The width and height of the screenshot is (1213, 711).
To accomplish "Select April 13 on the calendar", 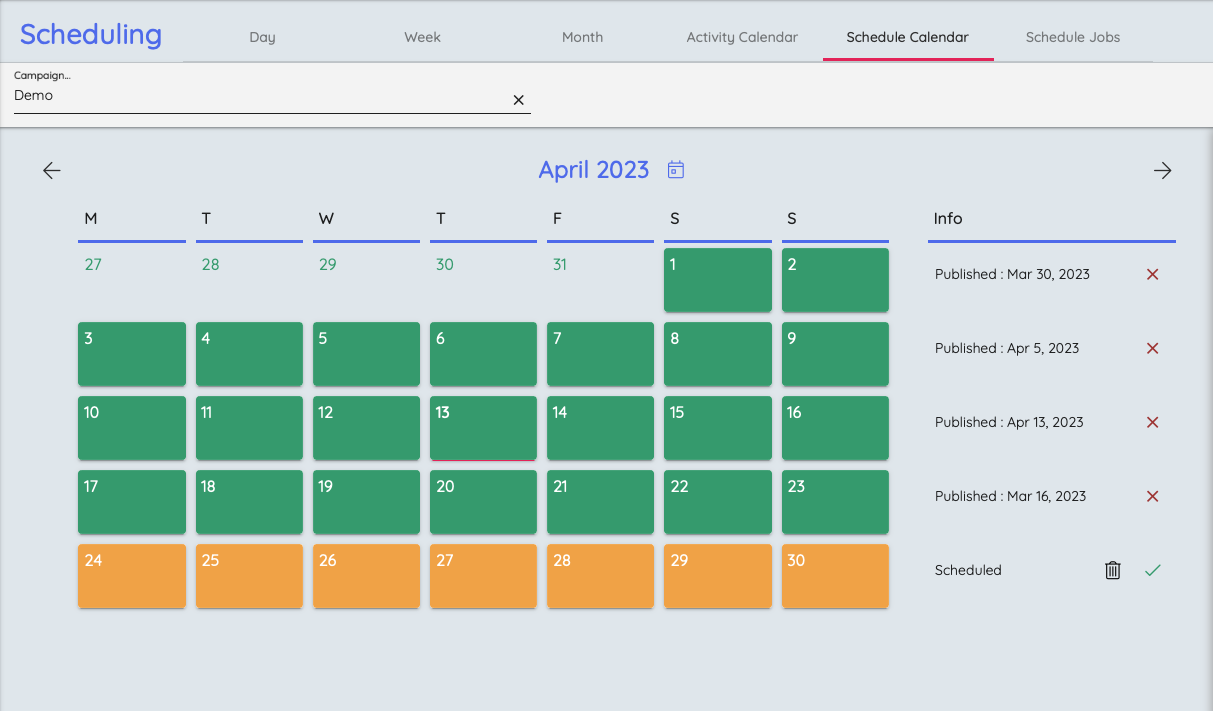I will 483,428.
